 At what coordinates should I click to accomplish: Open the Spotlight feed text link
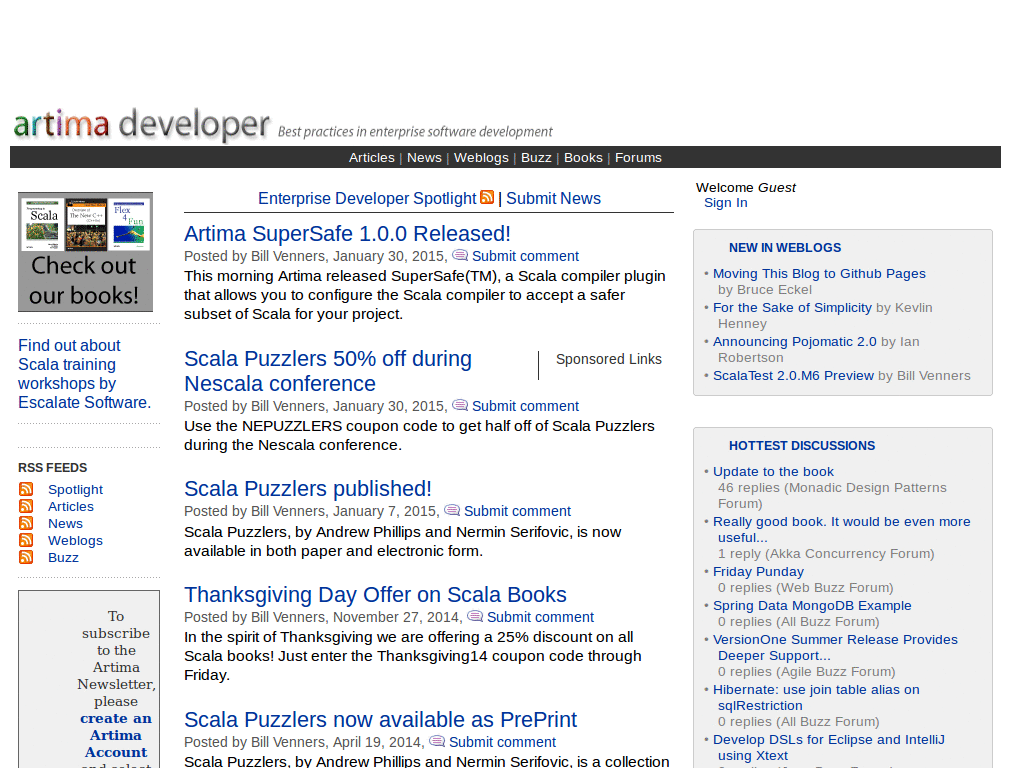pos(75,489)
